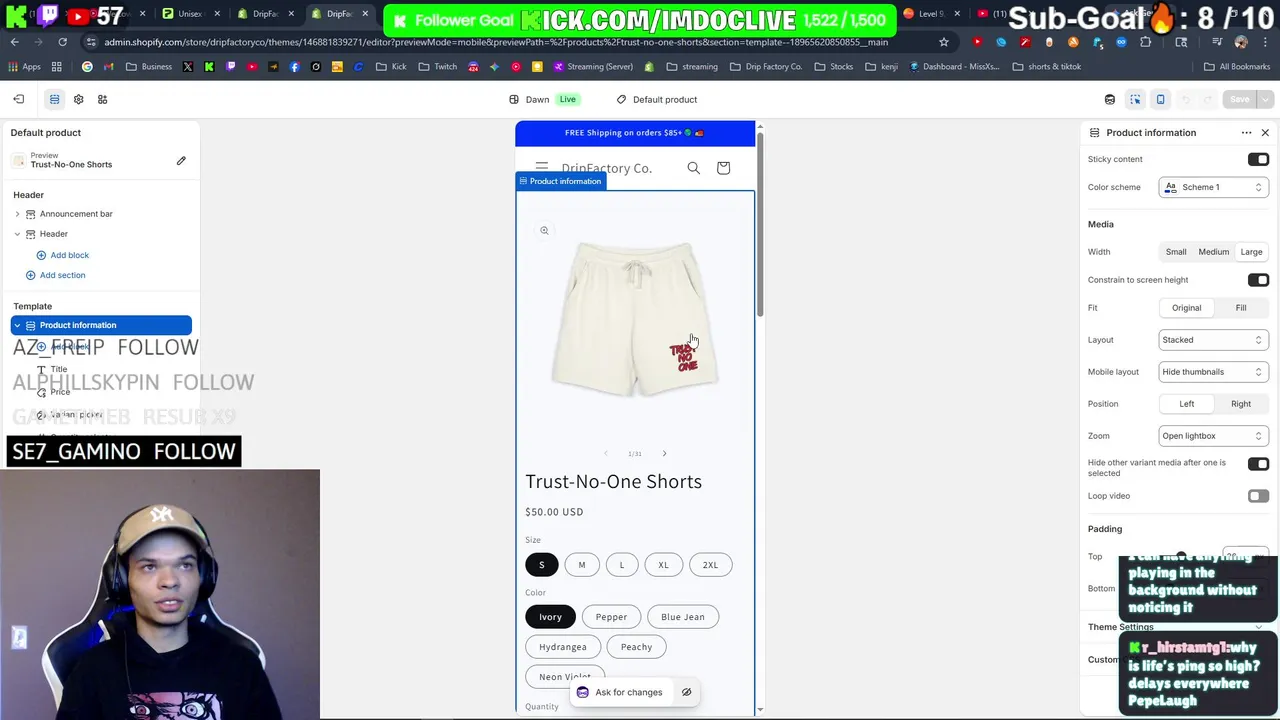Open the App embeds icon
Screen dimensions: 1280x720
[102, 99]
